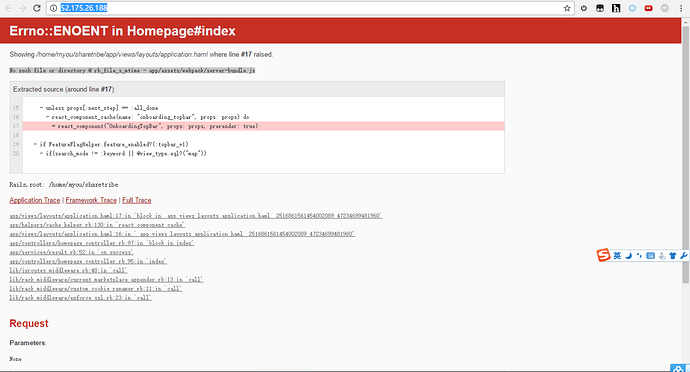Open the black rounded-square extension icon
This screenshot has width=690, height=372.
[600, 8]
